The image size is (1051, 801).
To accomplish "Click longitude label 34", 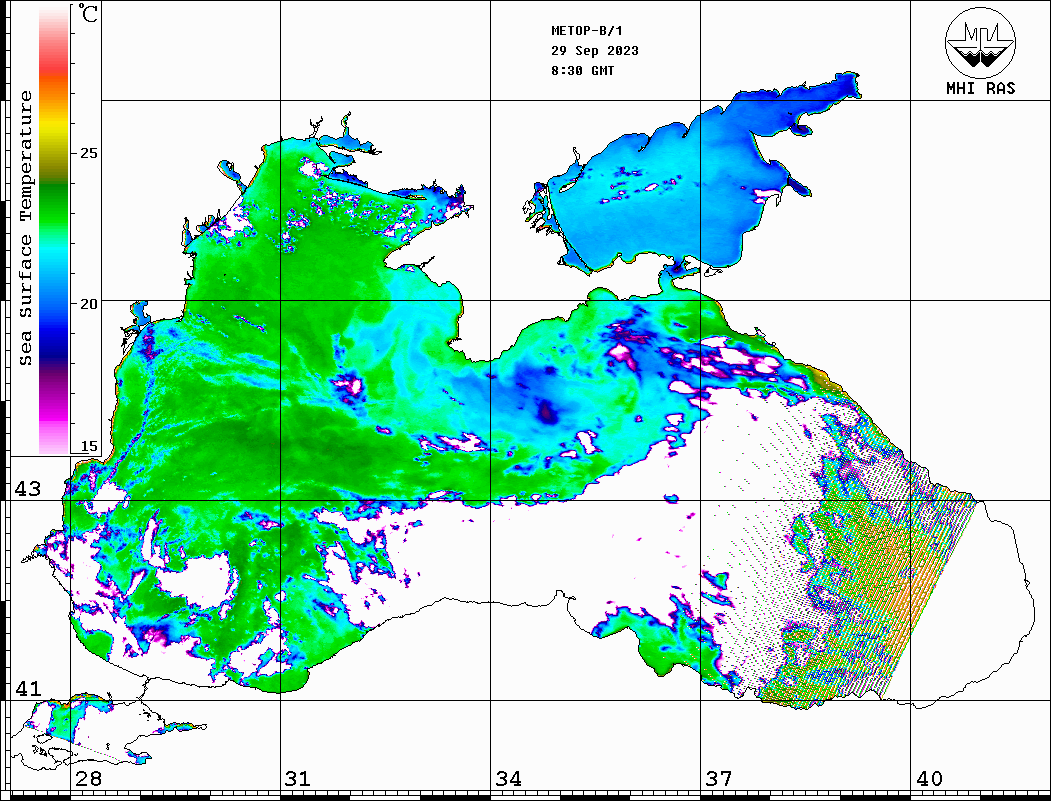I will click(x=508, y=778).
